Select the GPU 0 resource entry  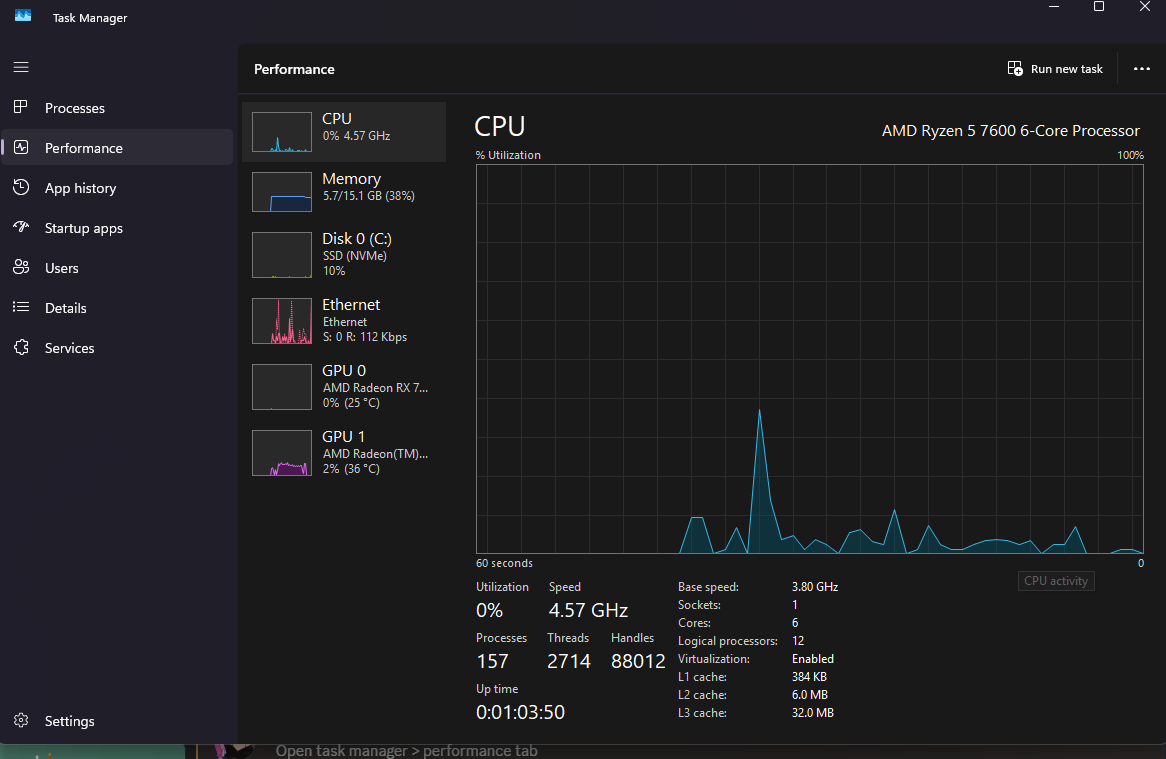pyautogui.click(x=344, y=387)
